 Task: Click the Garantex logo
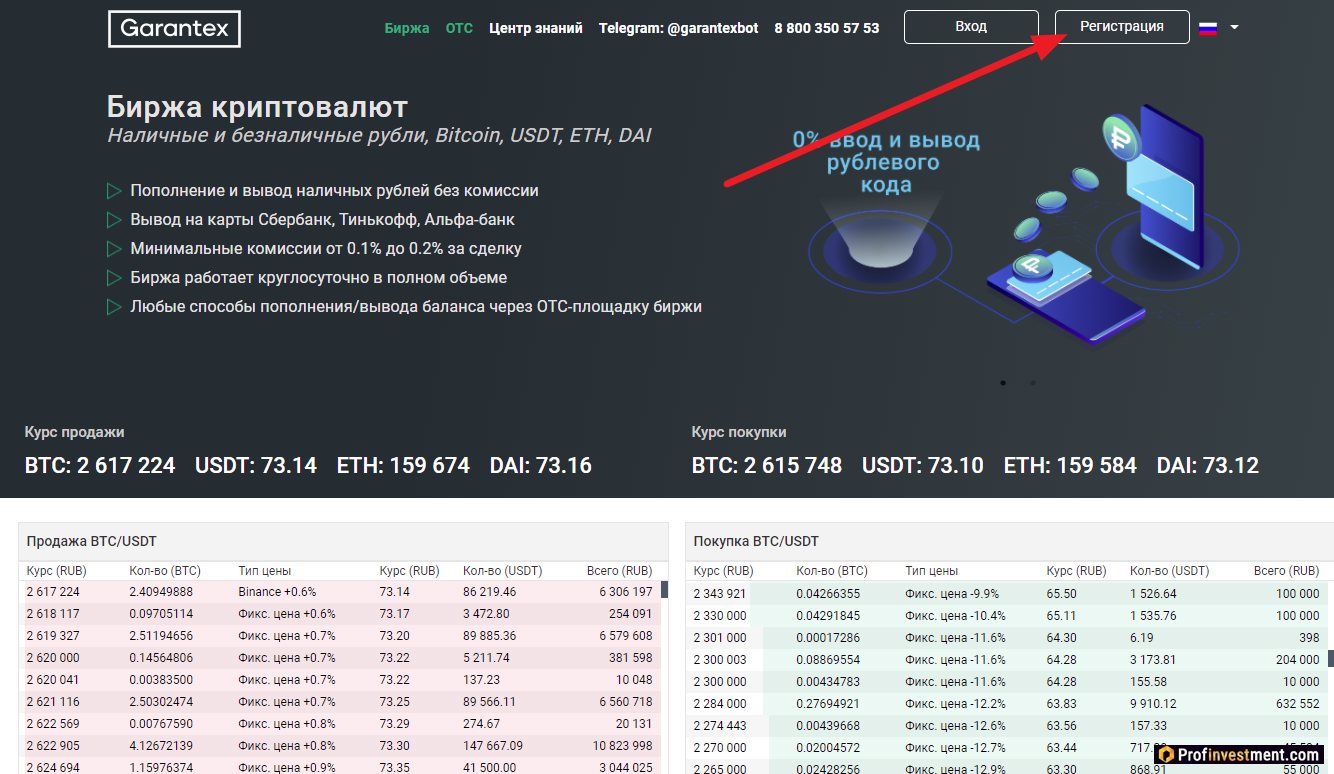[174, 29]
